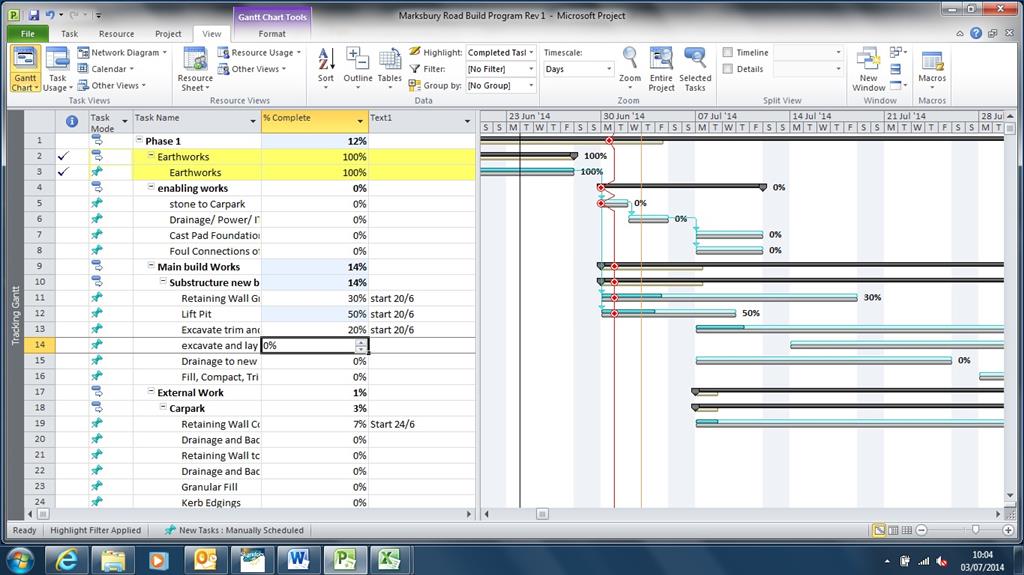Select row number 11 header
This screenshot has width=1024, height=575.
coord(40,297)
